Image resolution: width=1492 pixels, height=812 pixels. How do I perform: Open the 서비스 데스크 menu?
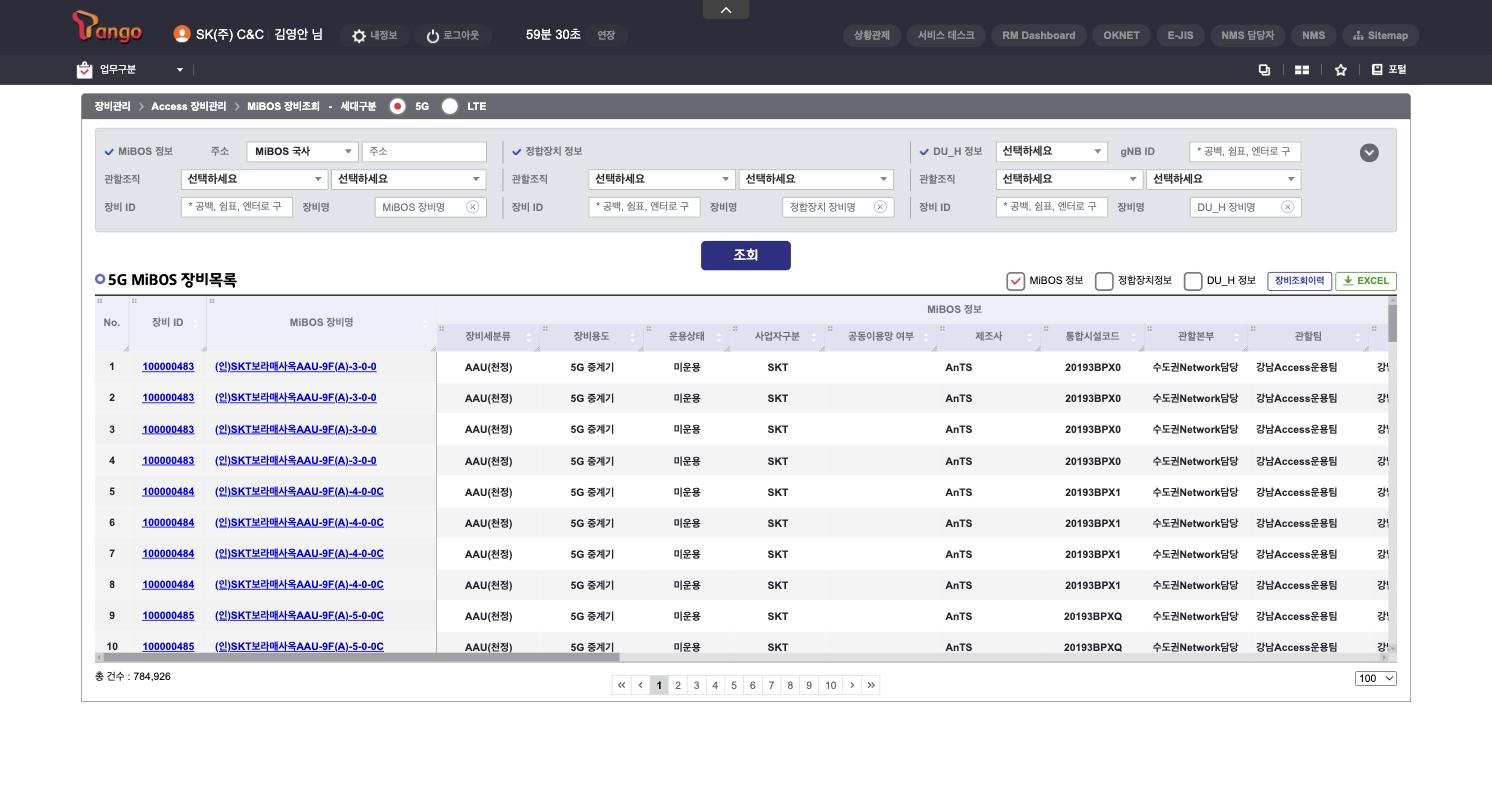click(x=946, y=35)
